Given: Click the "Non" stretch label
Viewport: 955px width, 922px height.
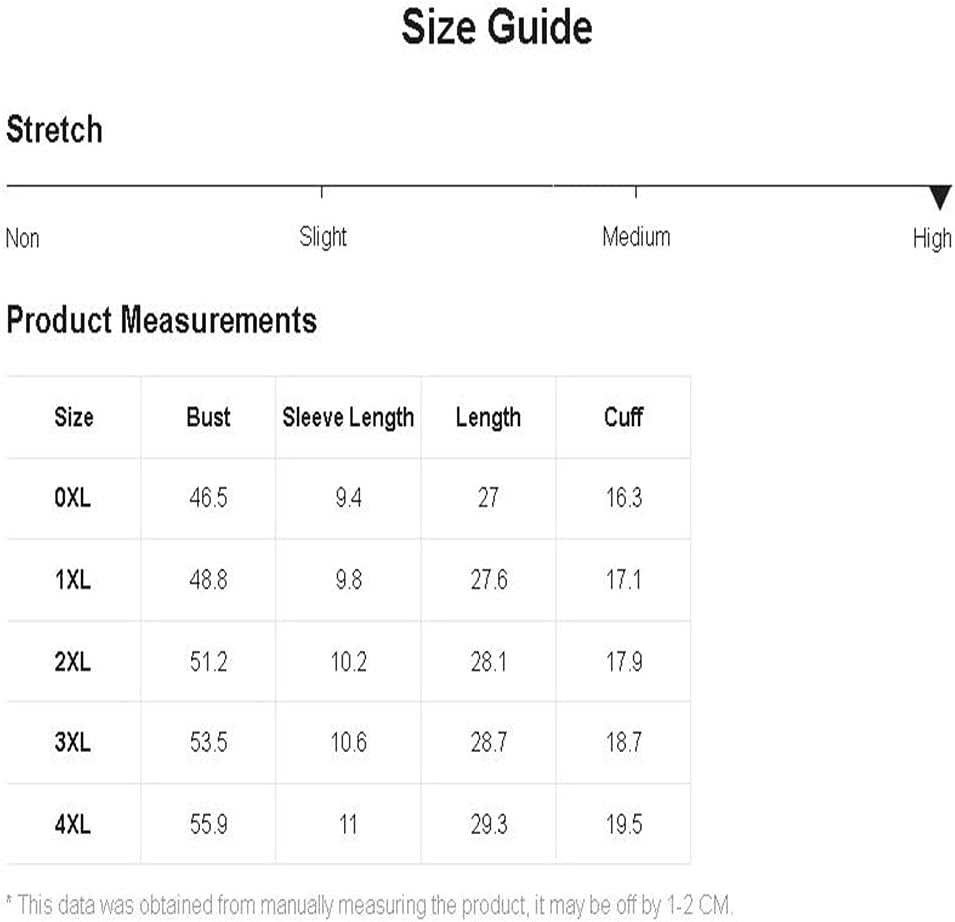Looking at the screenshot, I should click(23, 240).
